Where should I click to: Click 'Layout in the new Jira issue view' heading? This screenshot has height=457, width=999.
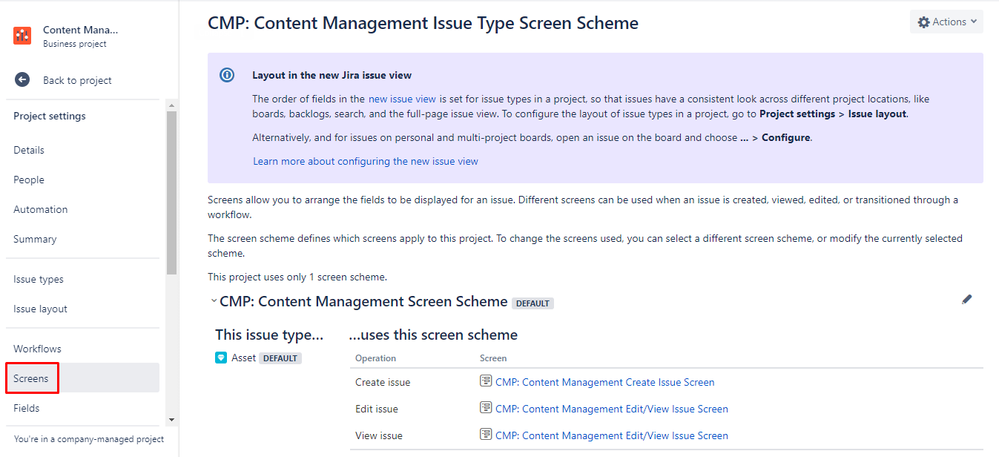(332, 75)
